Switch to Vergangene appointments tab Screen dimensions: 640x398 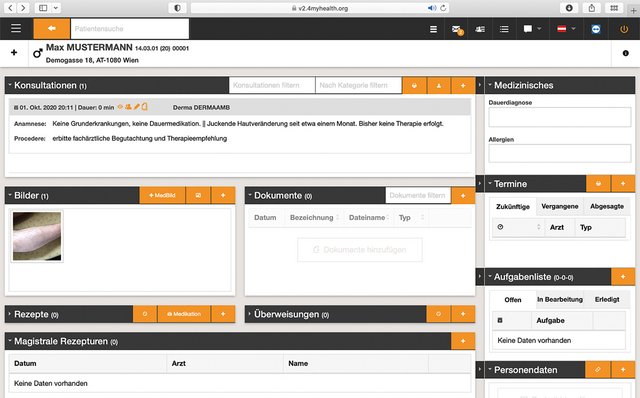tap(560, 207)
